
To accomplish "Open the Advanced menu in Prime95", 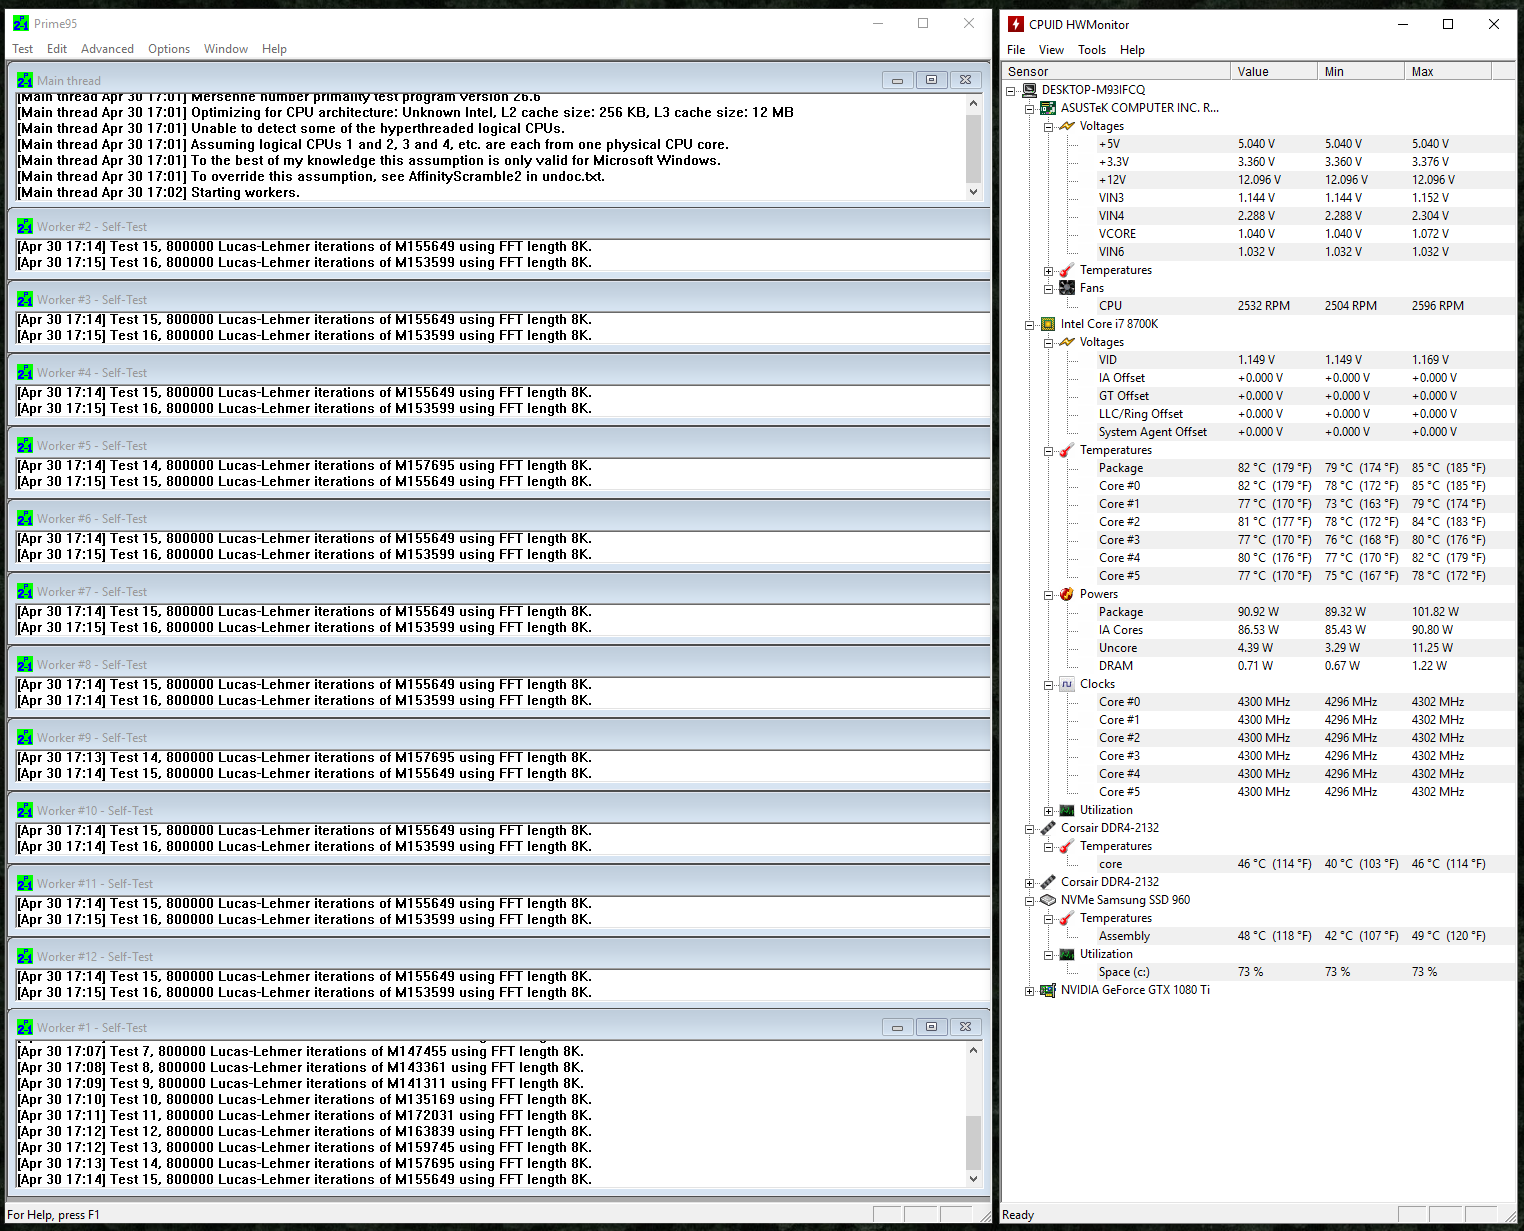I will point(107,49).
